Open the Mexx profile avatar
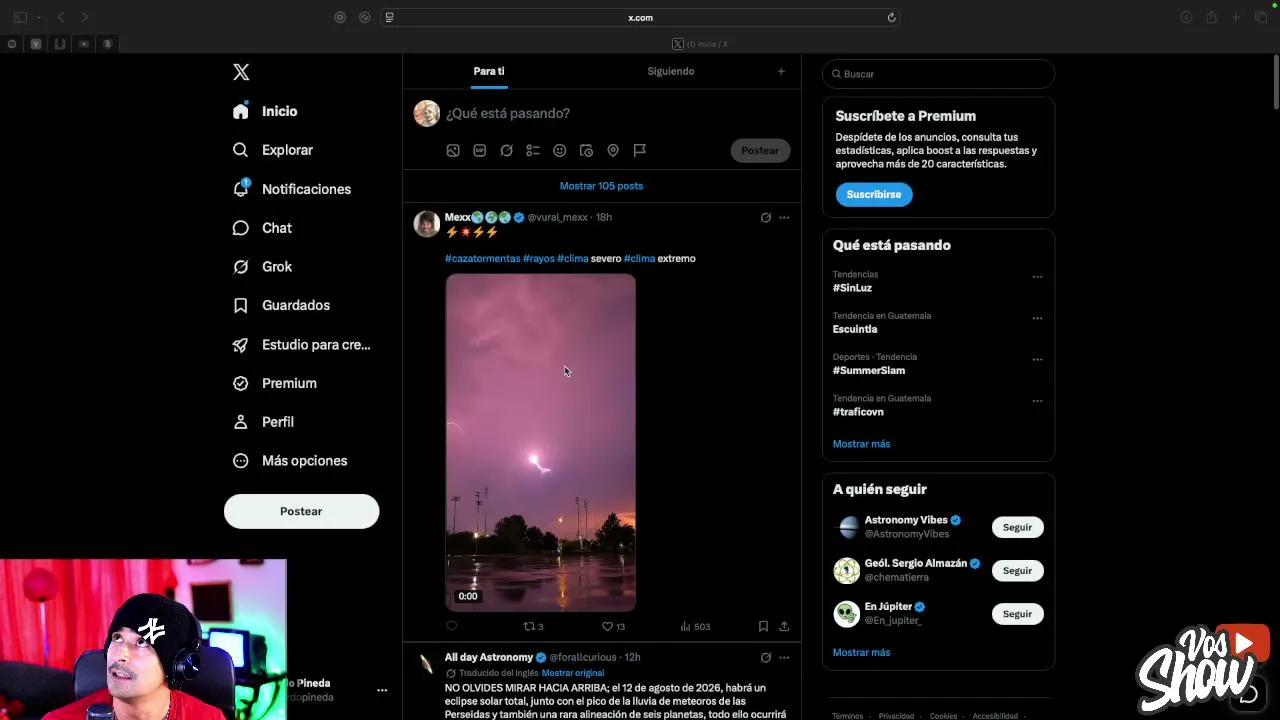Viewport: 1280px width, 720px height. (x=427, y=224)
